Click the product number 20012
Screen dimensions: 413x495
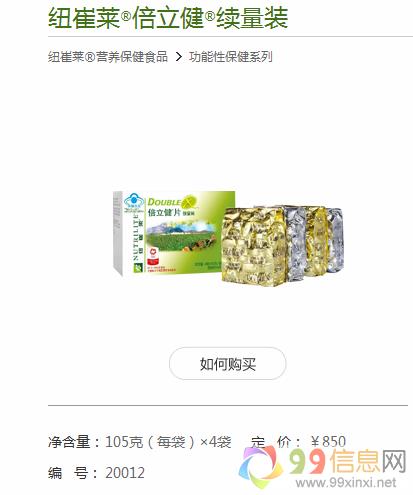click(x=125, y=473)
